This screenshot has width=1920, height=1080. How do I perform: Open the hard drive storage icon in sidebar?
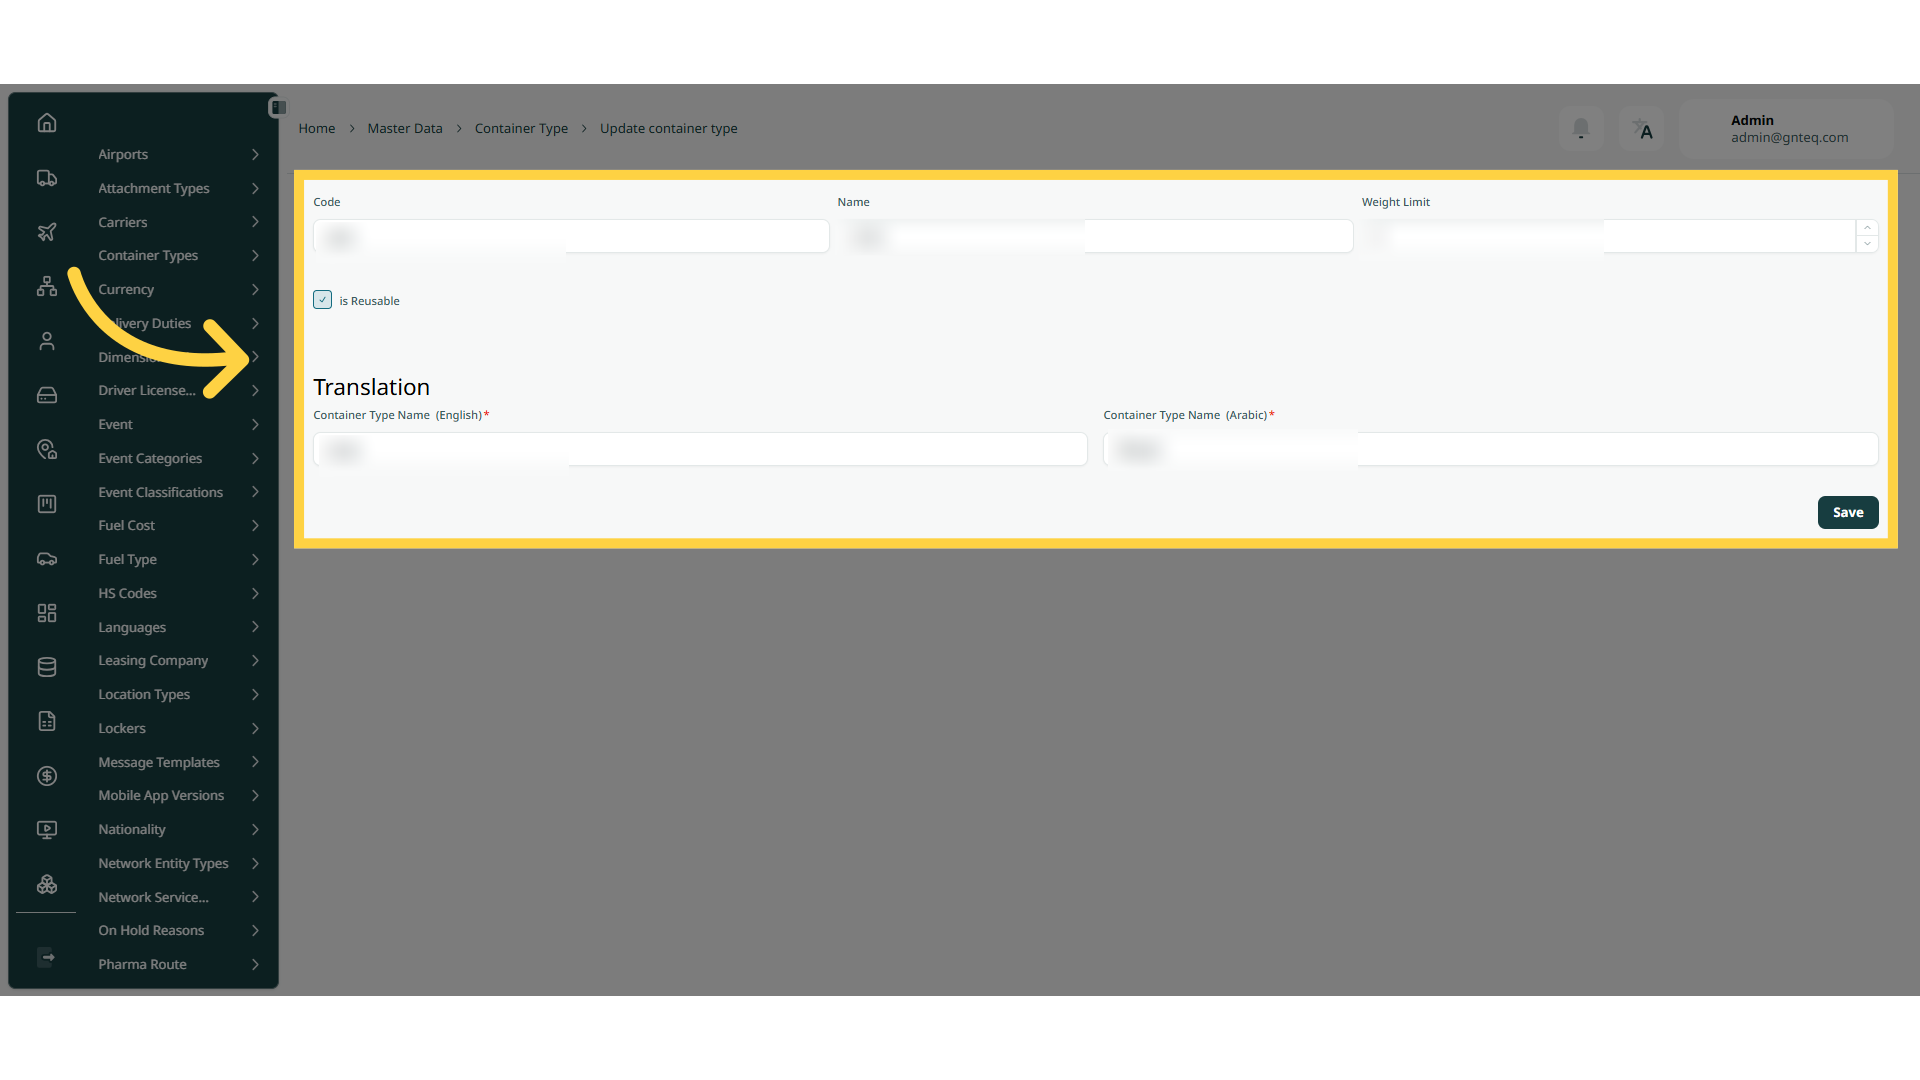click(47, 395)
